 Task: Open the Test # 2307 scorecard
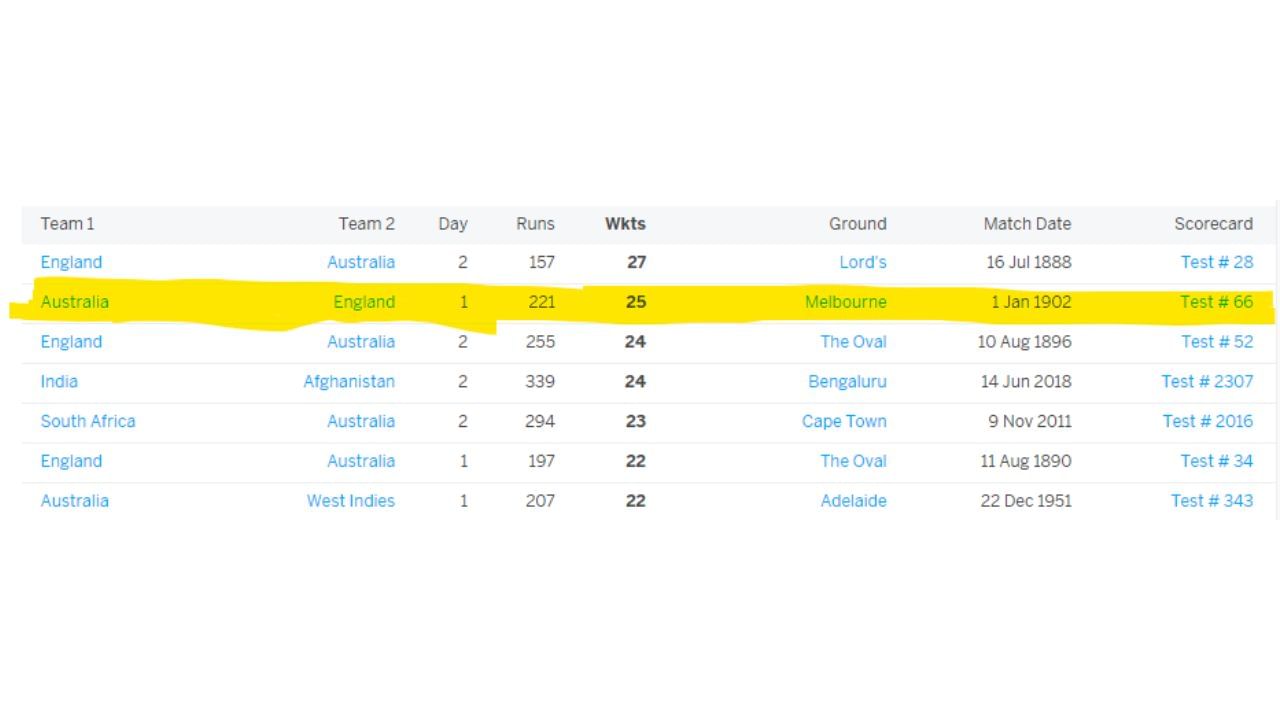[1207, 382]
